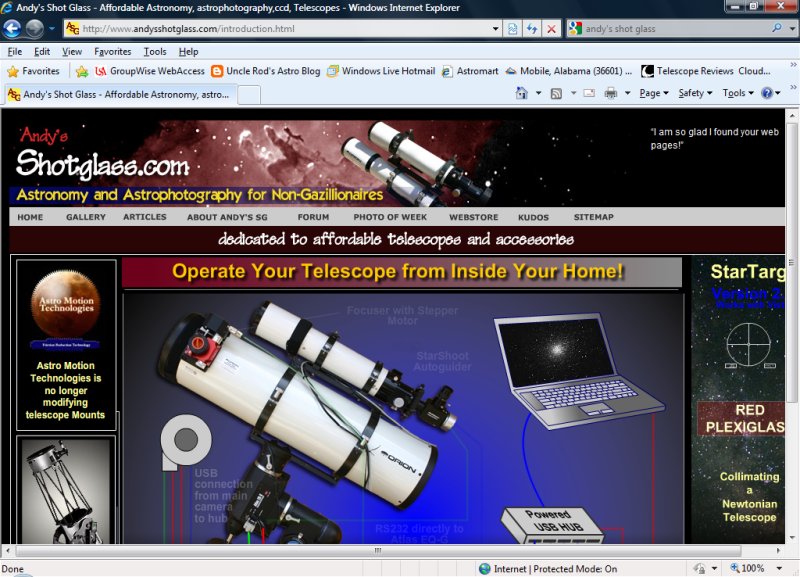
Task: Click the address bar URL field
Action: click(x=277, y=29)
